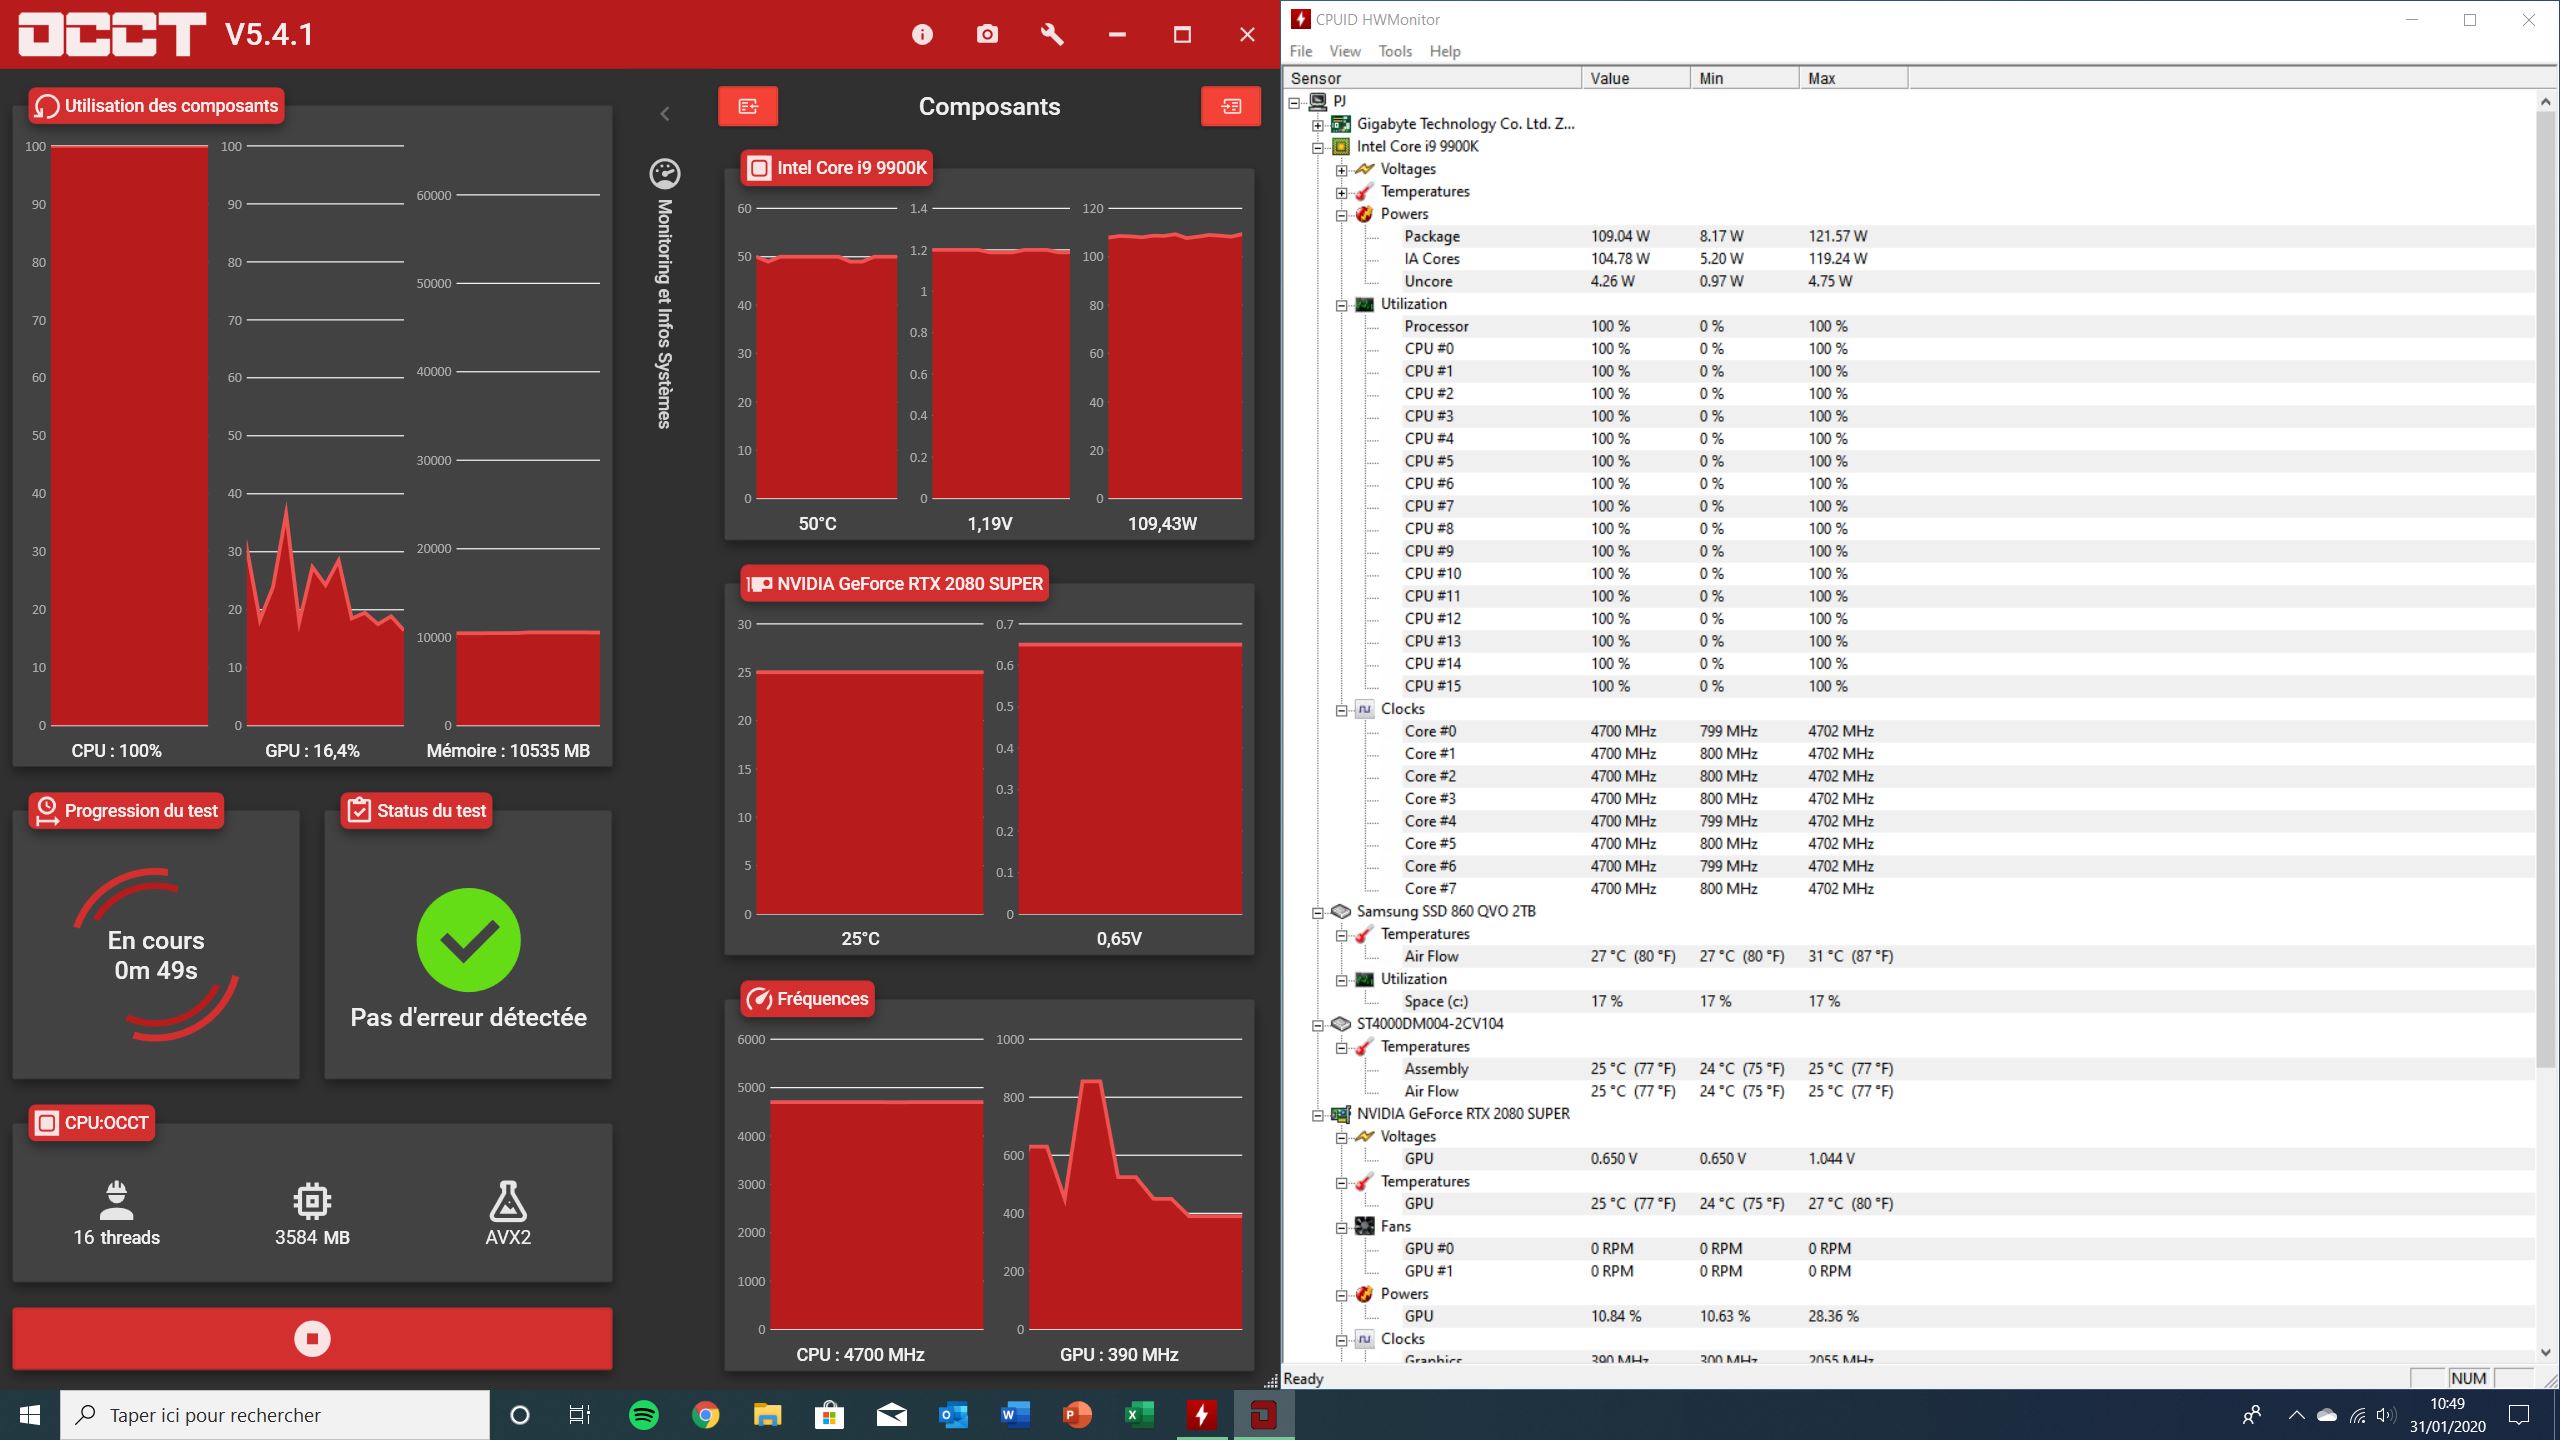Expand Gigabyte Technology motherboard node
2560x1440 pixels.
pyautogui.click(x=1318, y=125)
